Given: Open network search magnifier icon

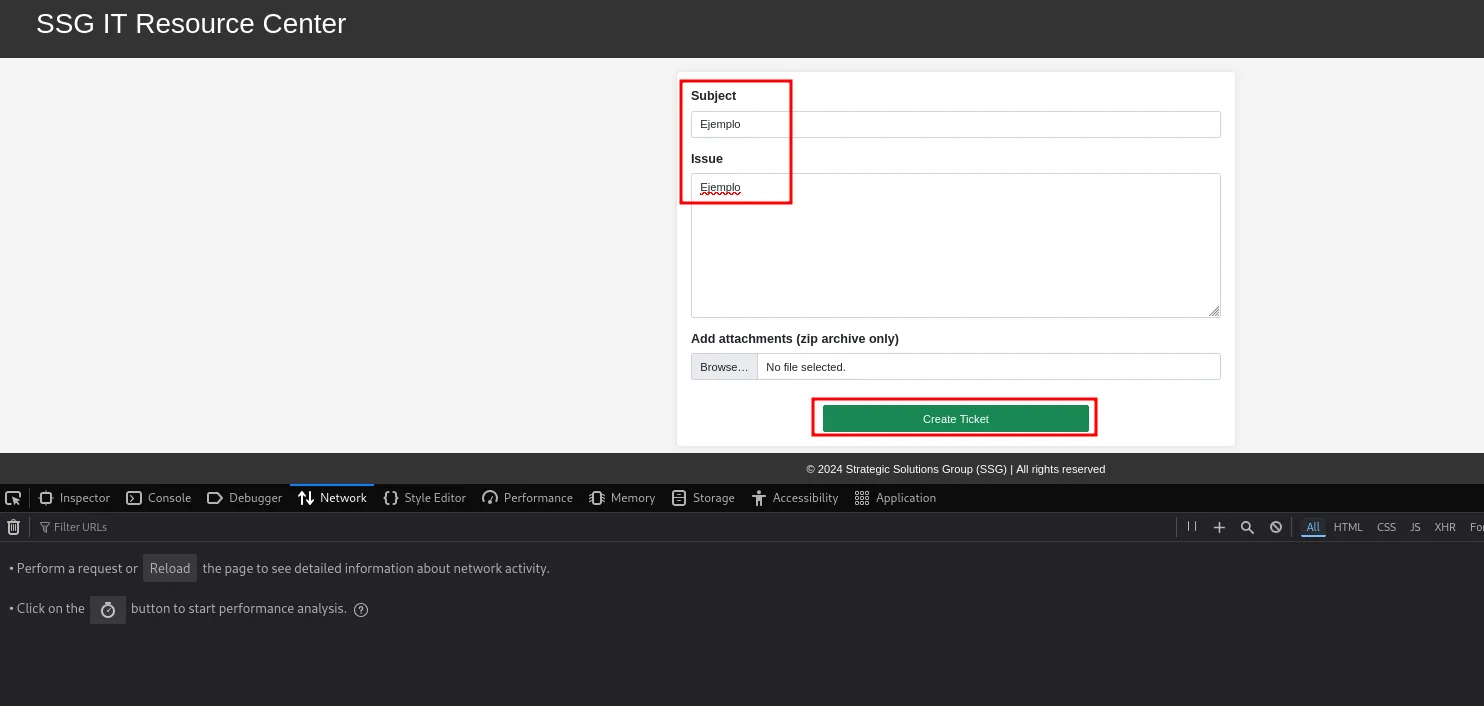Looking at the screenshot, I should [x=1247, y=527].
